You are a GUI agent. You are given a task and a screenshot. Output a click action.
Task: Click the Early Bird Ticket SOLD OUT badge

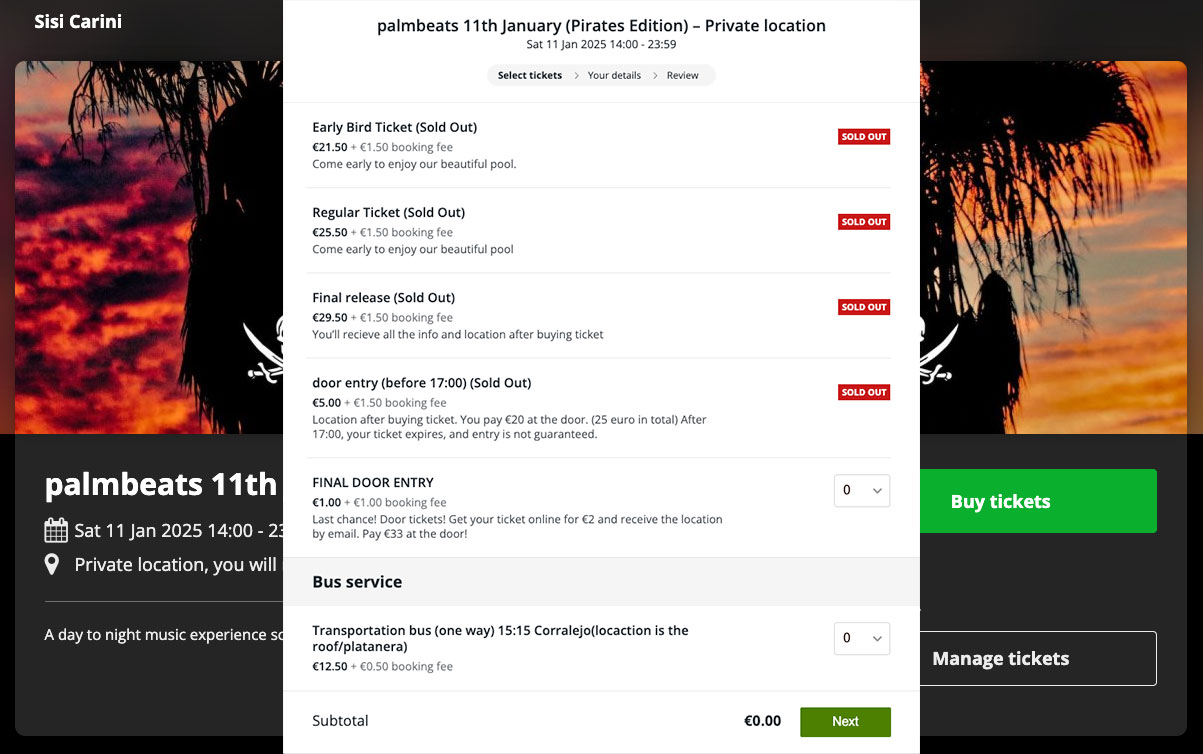tap(864, 137)
